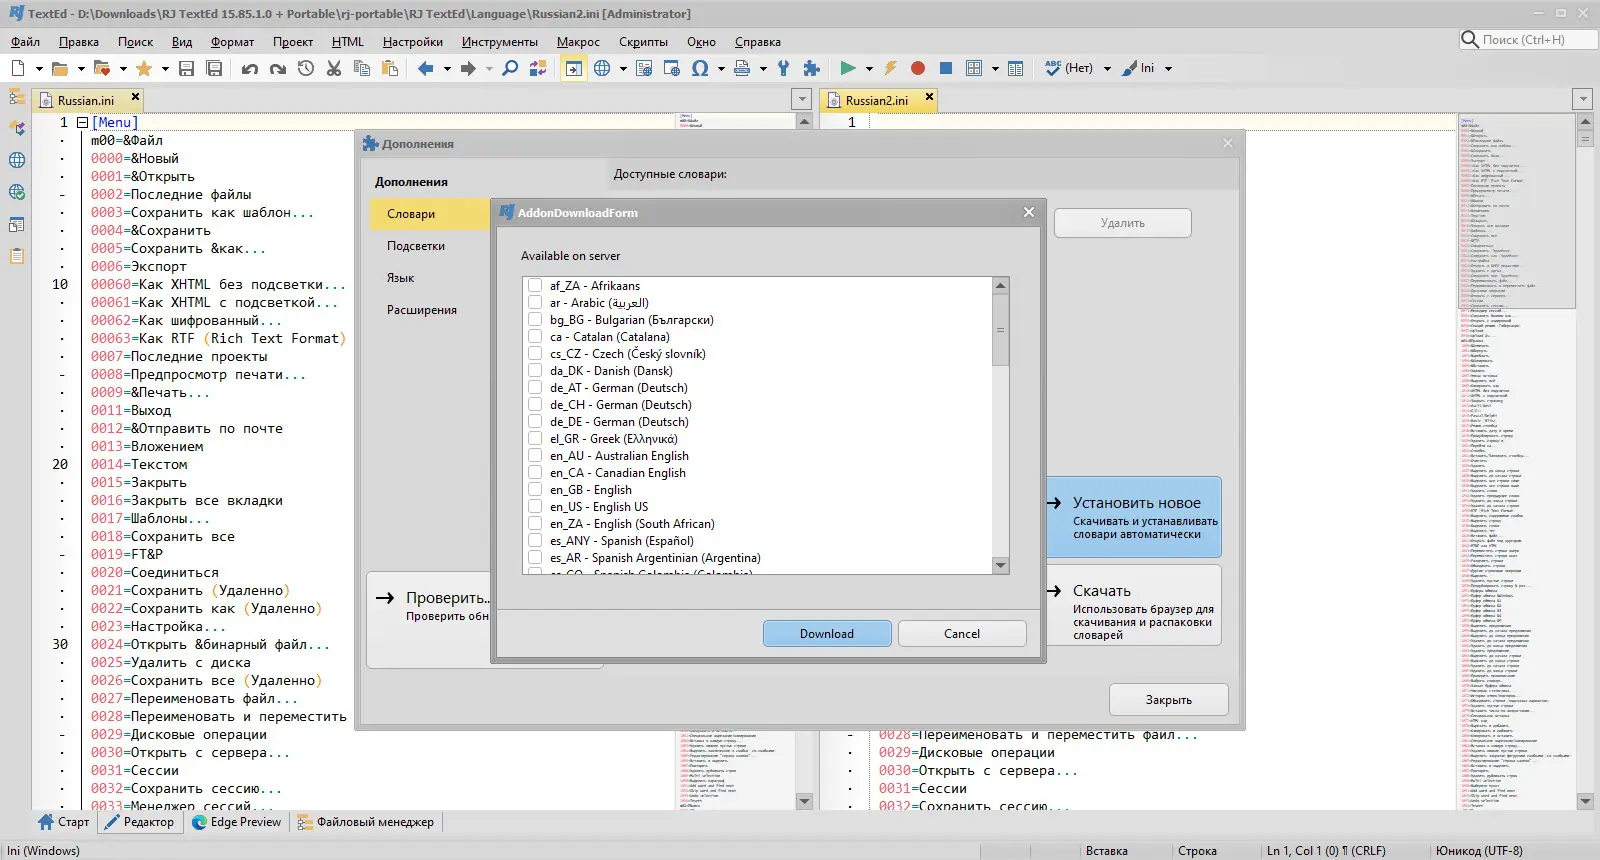Image resolution: width=1600 pixels, height=860 pixels.
Task: Open the dropdown arrow beside Favorites star
Action: [165, 69]
